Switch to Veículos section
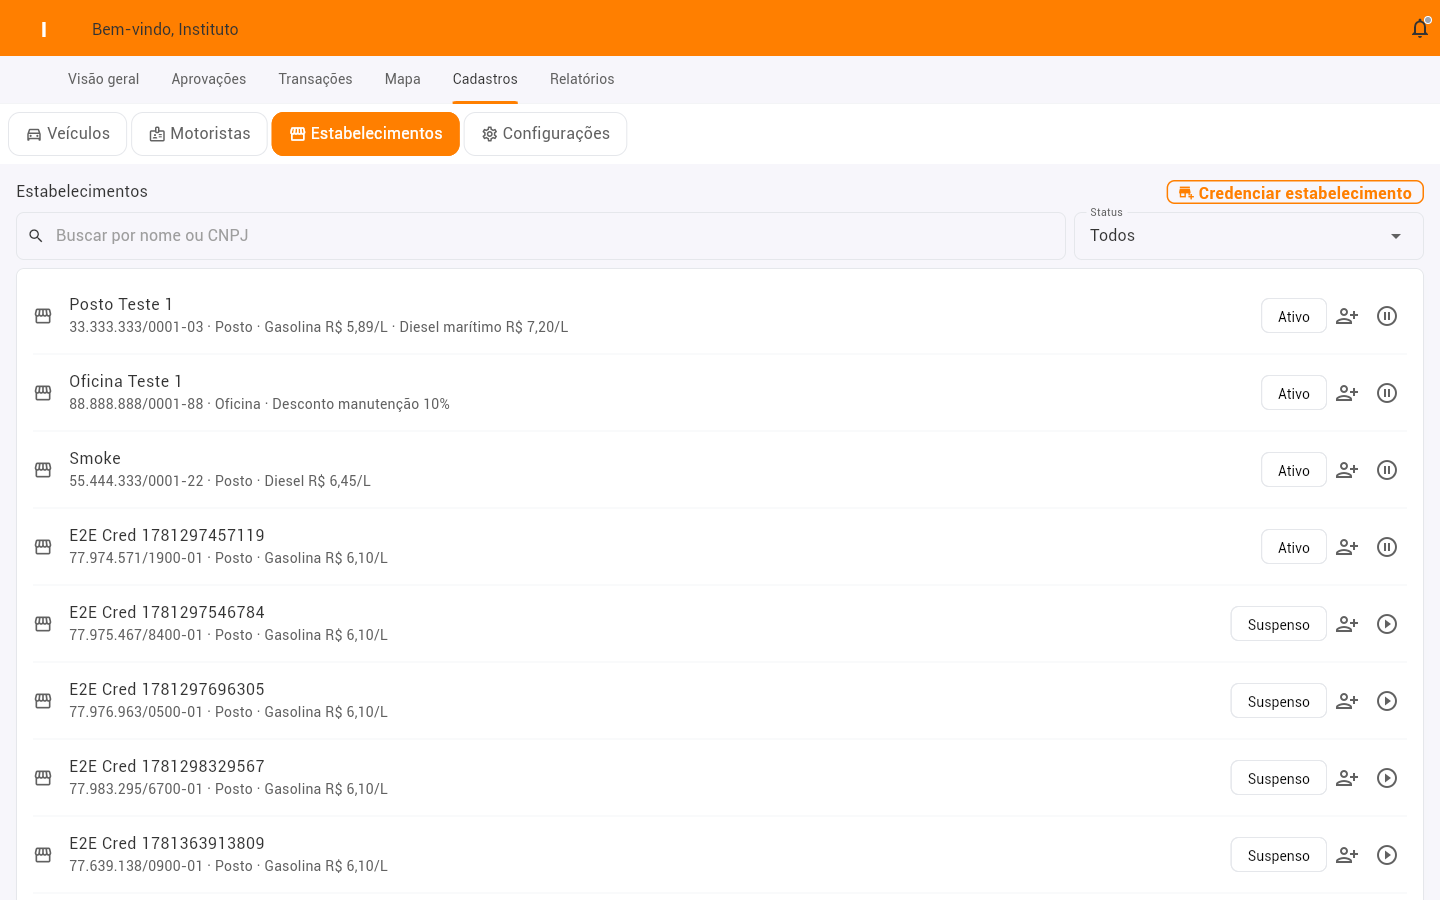Screen dimensions: 1440x900 (x=68, y=134)
